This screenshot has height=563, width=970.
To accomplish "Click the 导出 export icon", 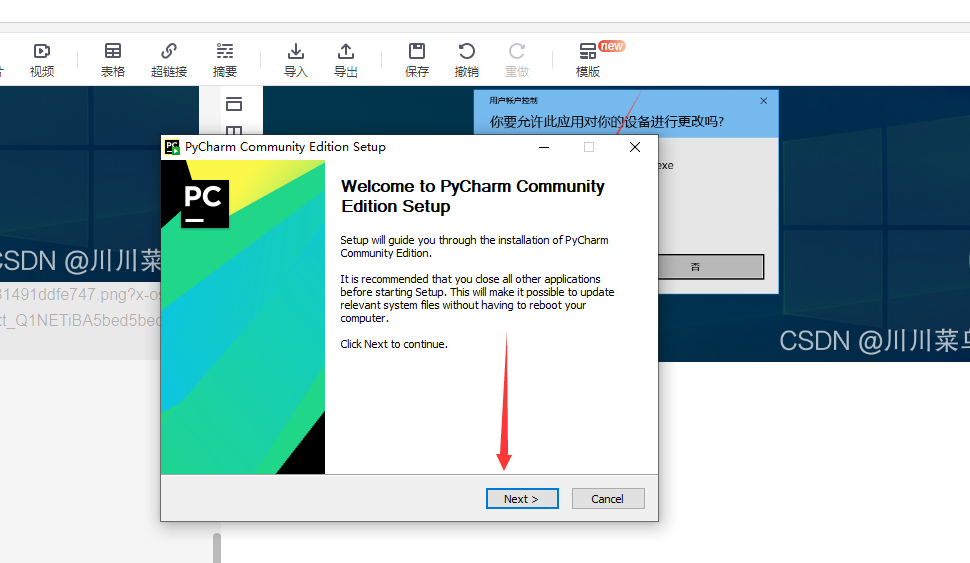I will pyautogui.click(x=346, y=60).
